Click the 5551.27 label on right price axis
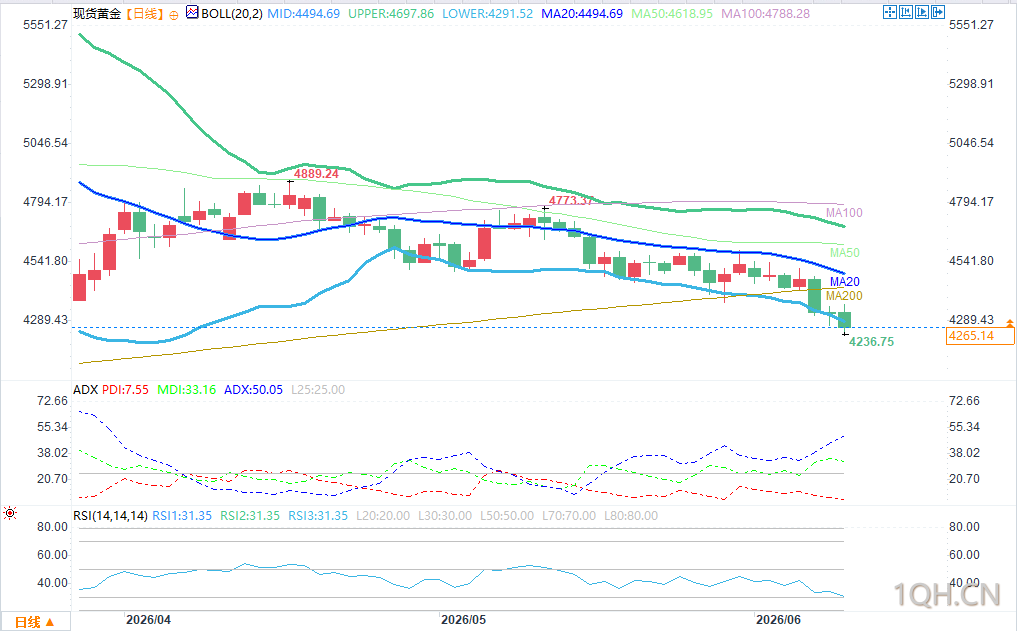The height and width of the screenshot is (631, 1017). 971,25
